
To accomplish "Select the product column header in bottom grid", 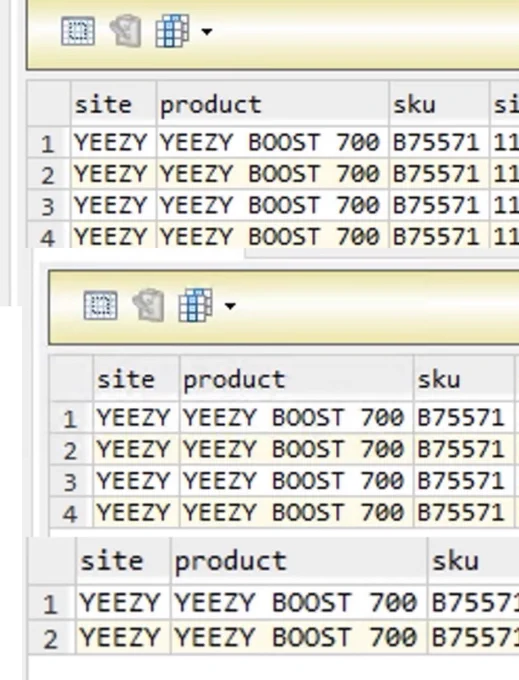I will coord(299,560).
